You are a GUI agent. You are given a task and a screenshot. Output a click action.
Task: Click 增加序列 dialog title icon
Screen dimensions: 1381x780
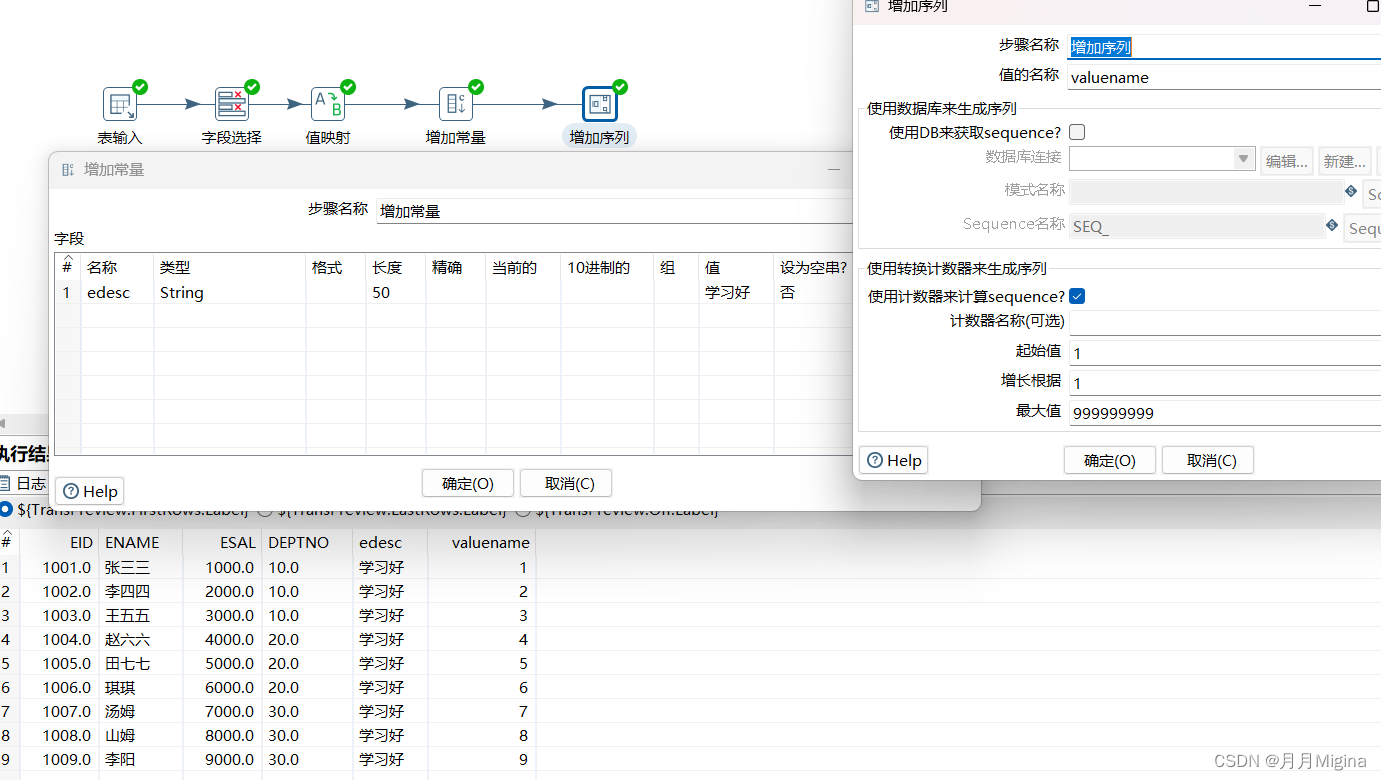click(872, 6)
